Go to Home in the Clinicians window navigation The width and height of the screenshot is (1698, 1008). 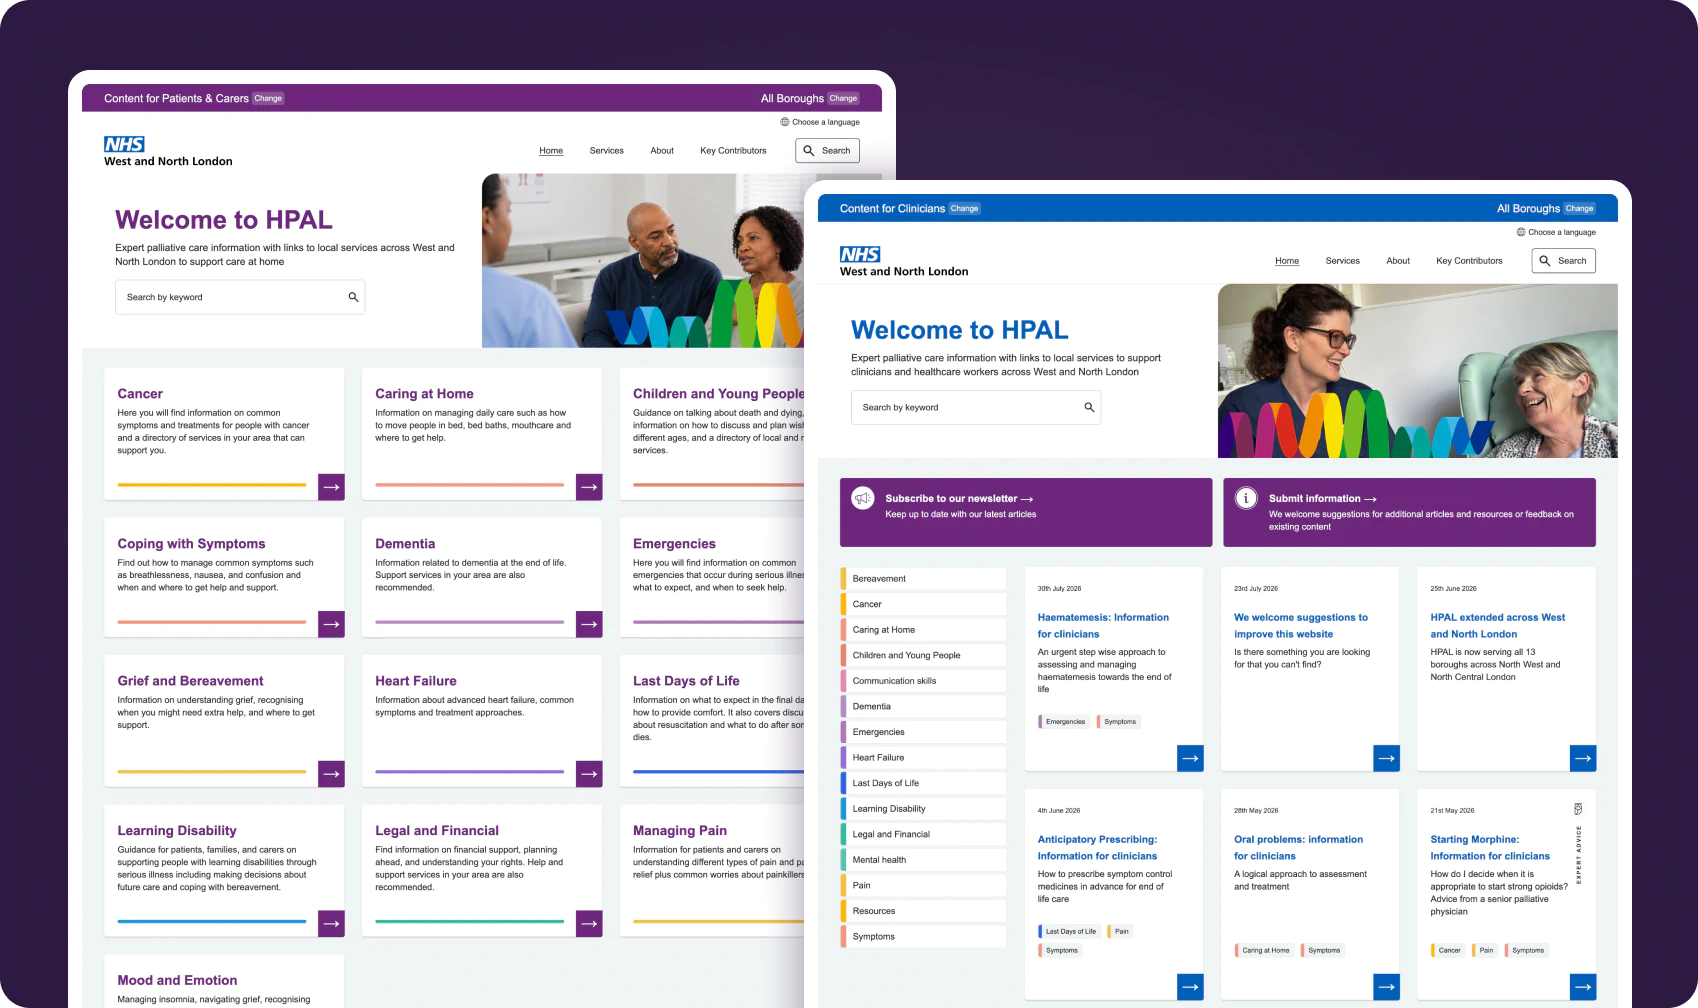pyautogui.click(x=1287, y=261)
